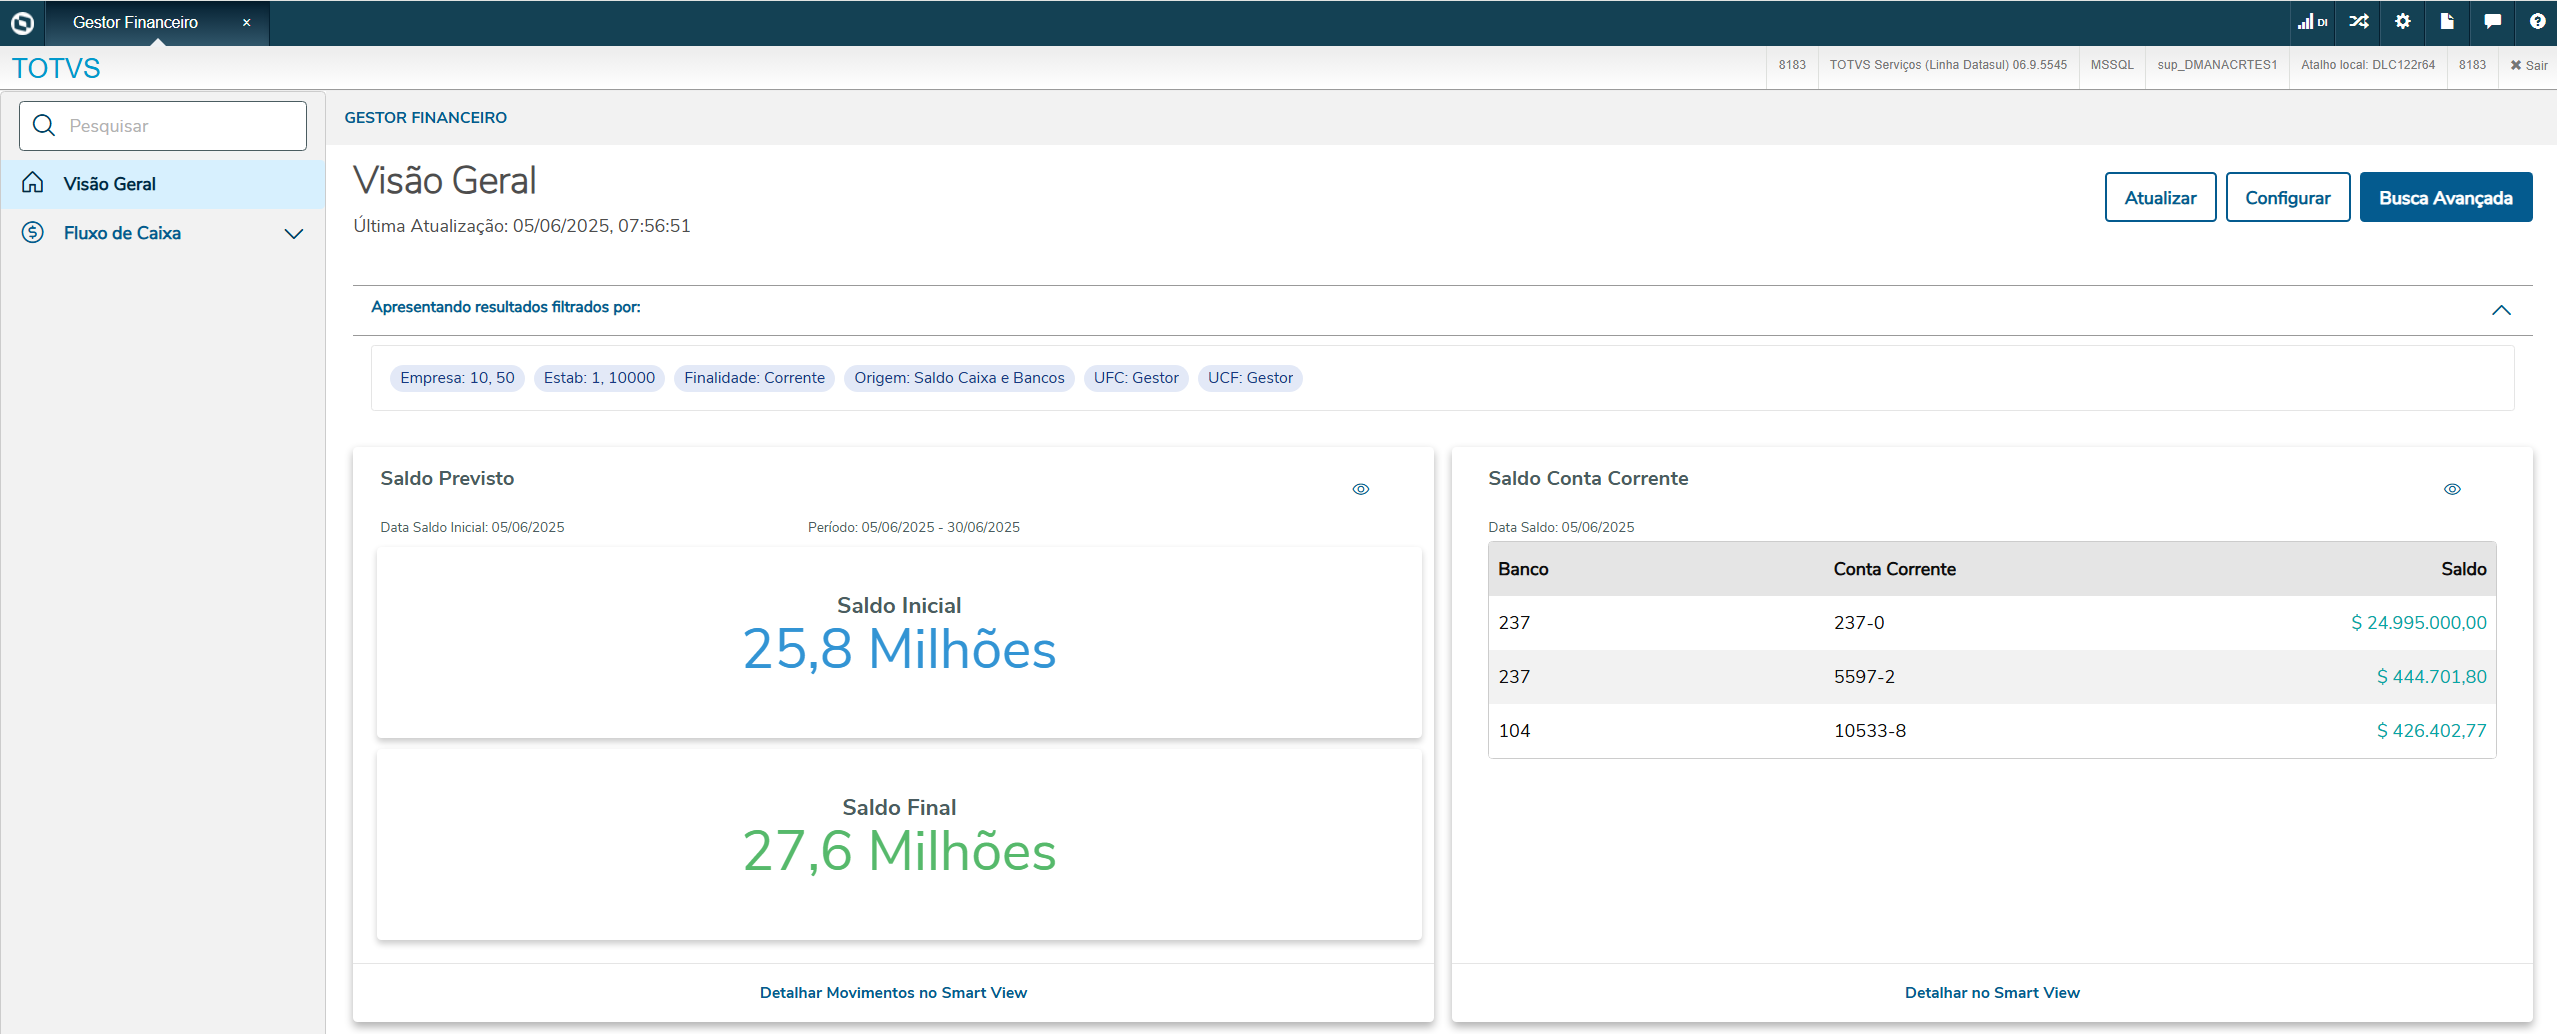Click the Configurar button
The height and width of the screenshot is (1034, 2557).
(2287, 197)
